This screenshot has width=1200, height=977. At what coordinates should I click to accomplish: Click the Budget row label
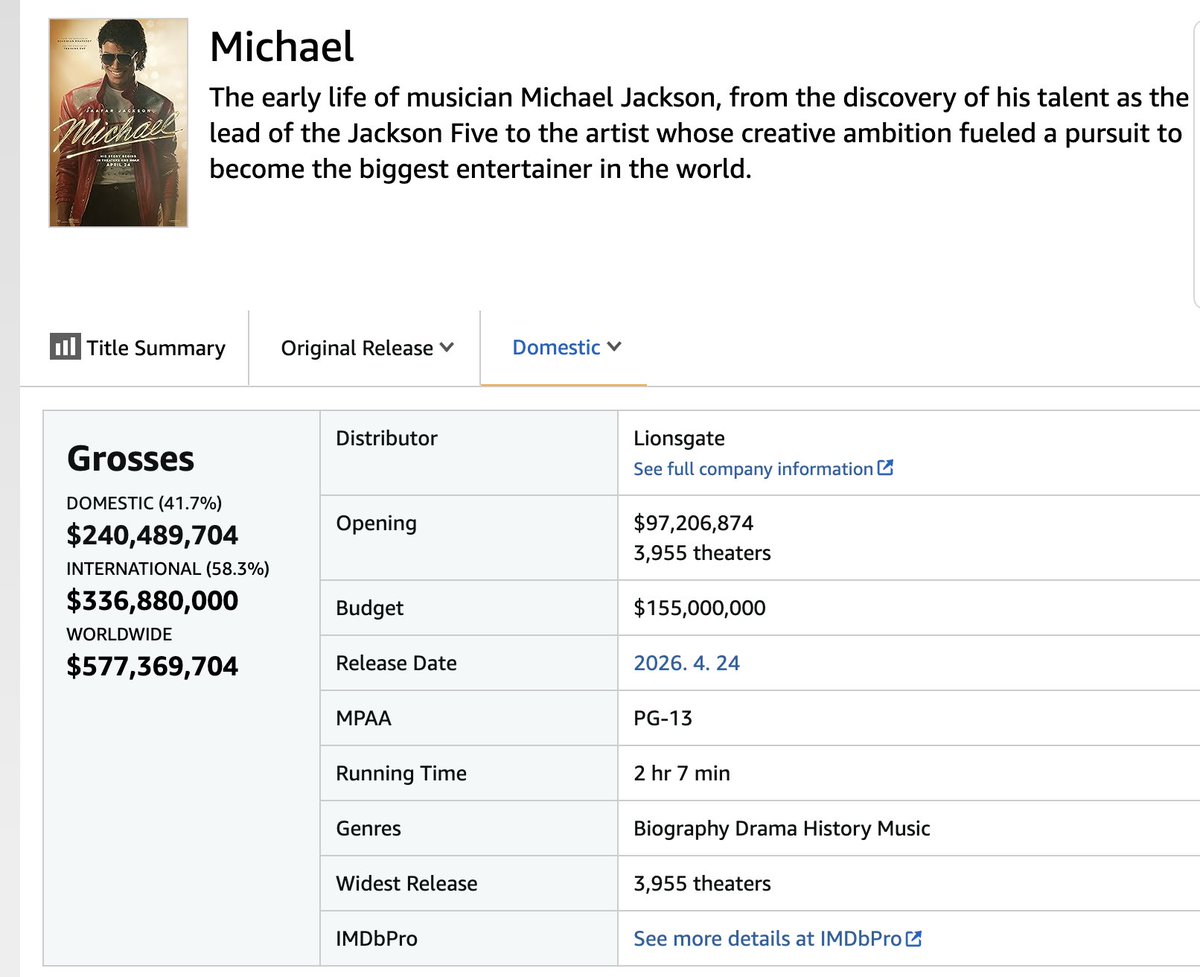coord(370,608)
